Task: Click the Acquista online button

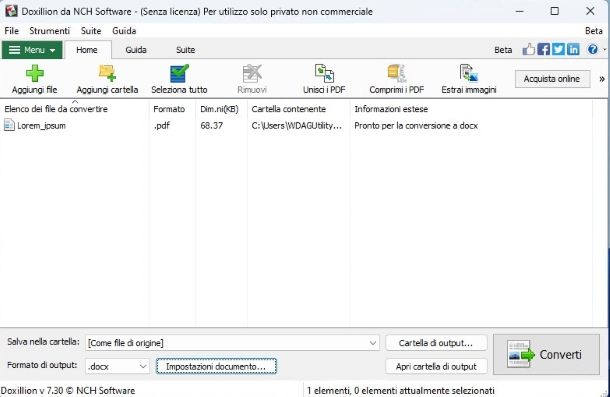Action: [x=552, y=79]
